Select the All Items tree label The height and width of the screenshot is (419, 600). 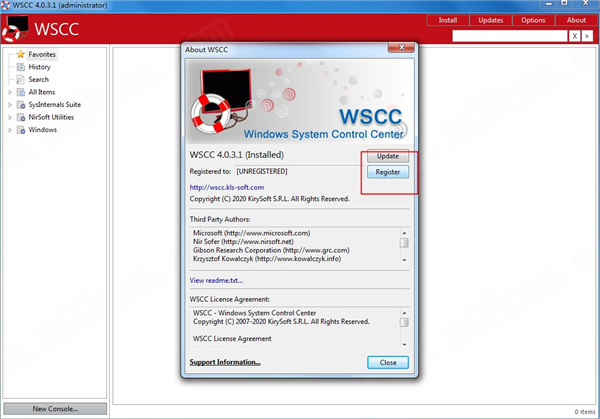click(x=42, y=92)
